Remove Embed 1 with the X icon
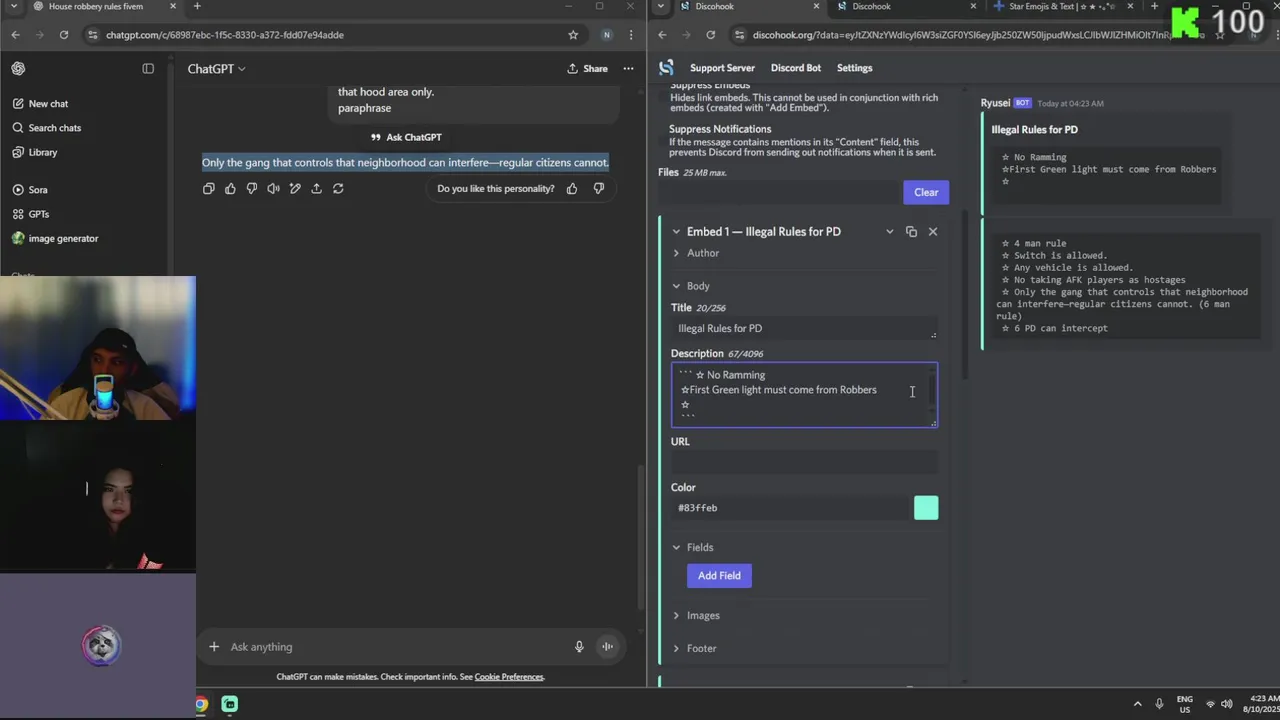 933,232
